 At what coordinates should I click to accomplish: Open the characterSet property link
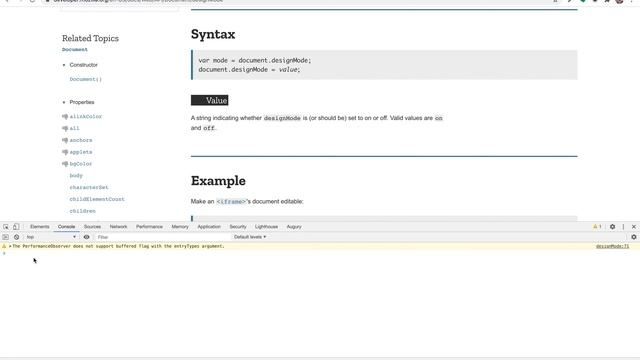[89, 188]
